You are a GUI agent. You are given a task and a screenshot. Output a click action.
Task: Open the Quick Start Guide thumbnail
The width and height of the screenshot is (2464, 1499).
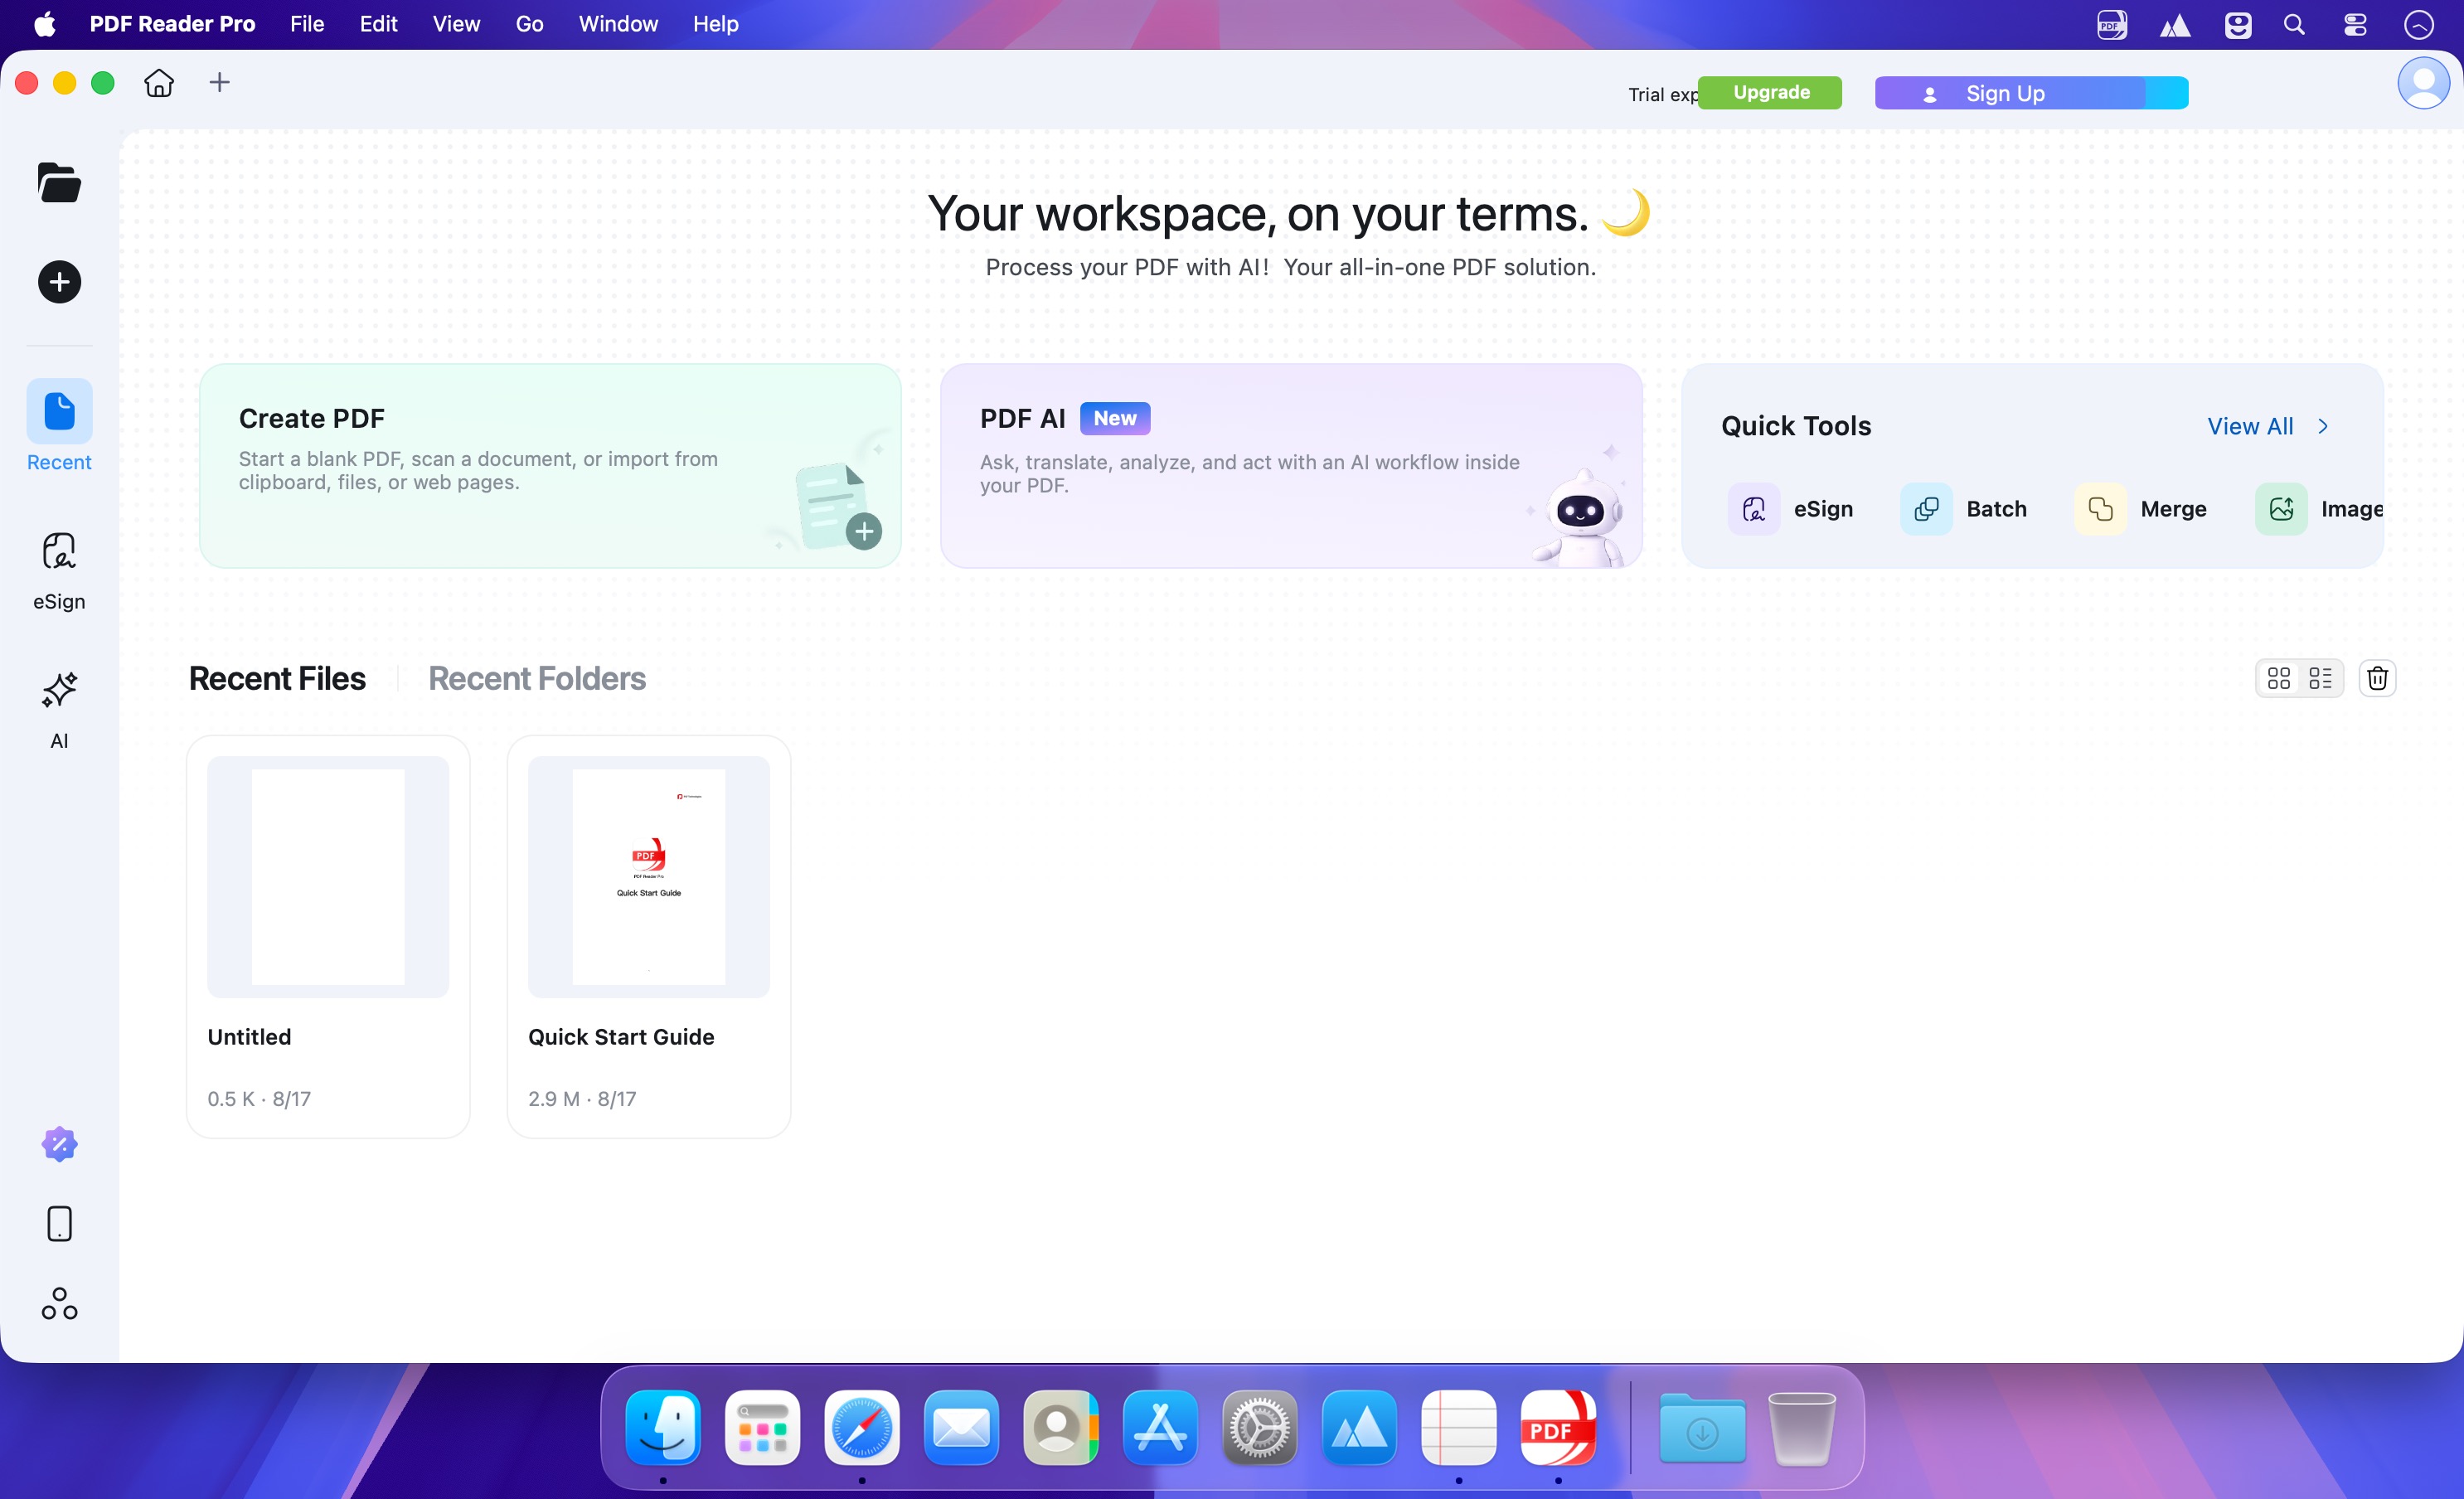[649, 876]
